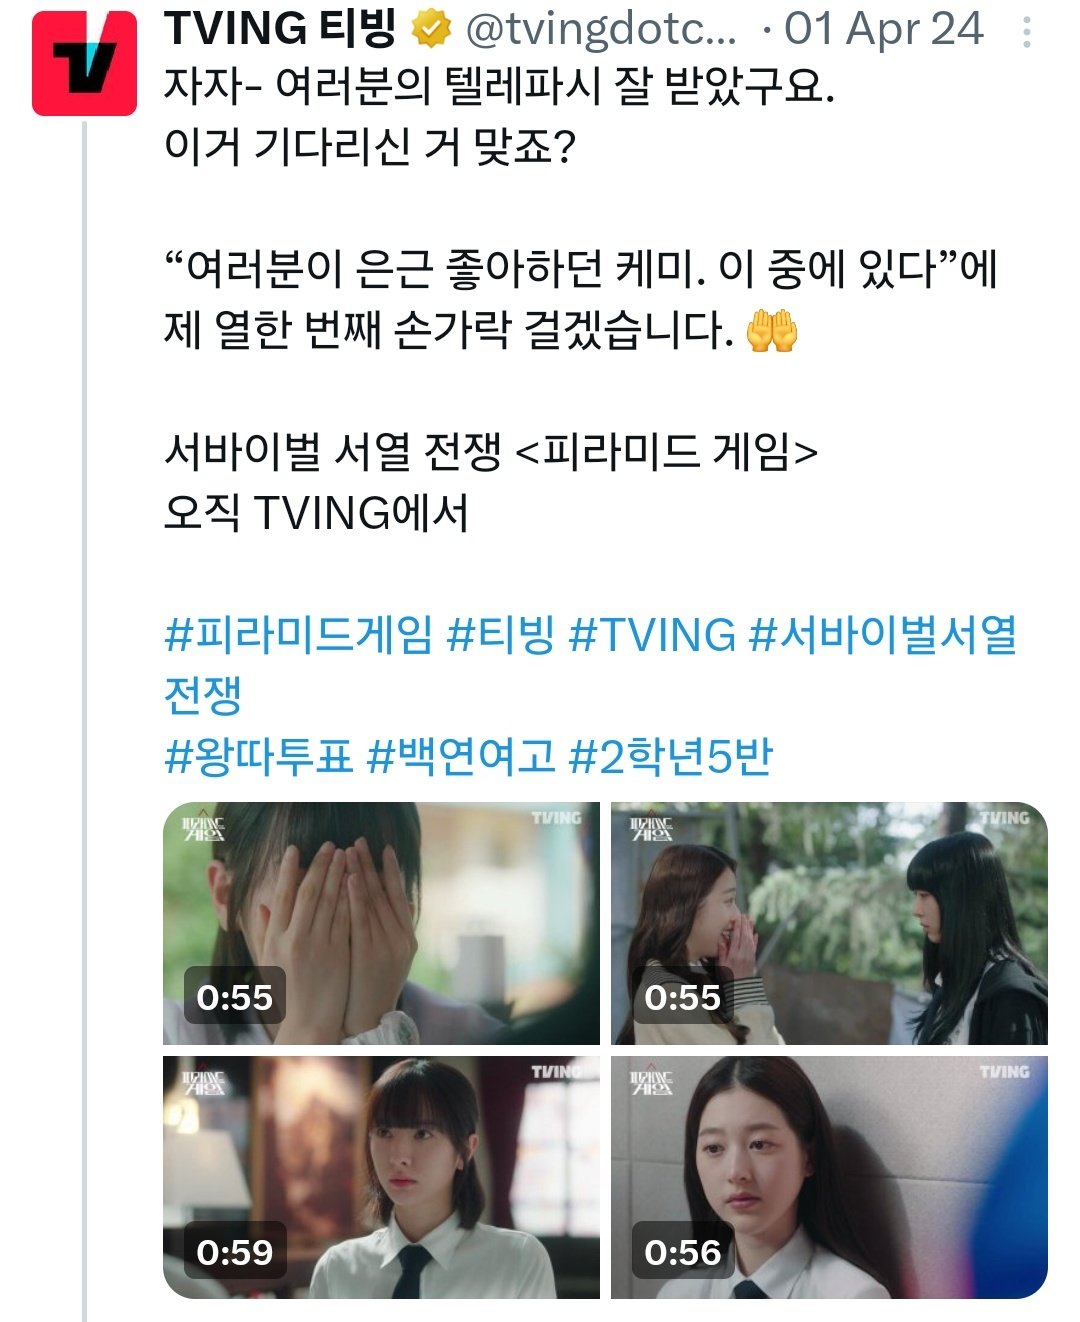This screenshot has height=1322, width=1080.
Task: Play the video of girl covering her face
Action: click(x=381, y=923)
